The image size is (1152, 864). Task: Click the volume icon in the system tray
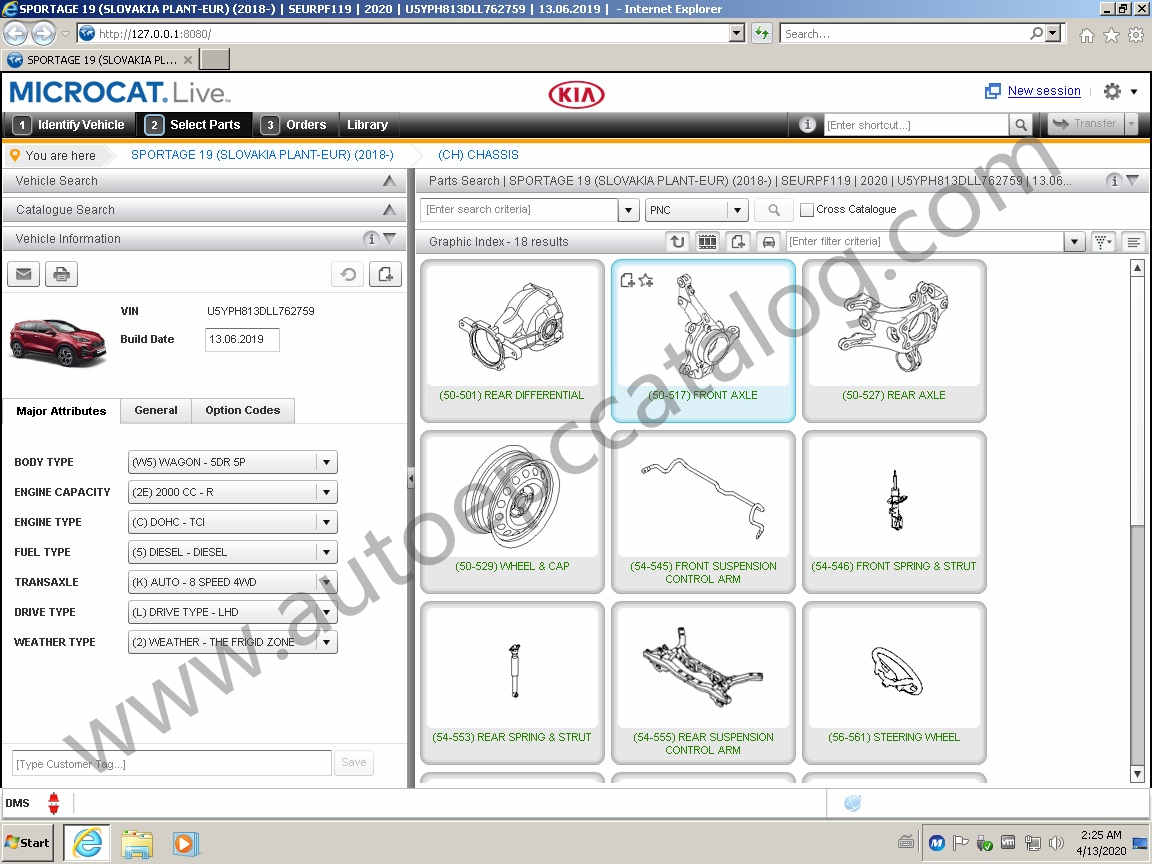pos(1056,843)
